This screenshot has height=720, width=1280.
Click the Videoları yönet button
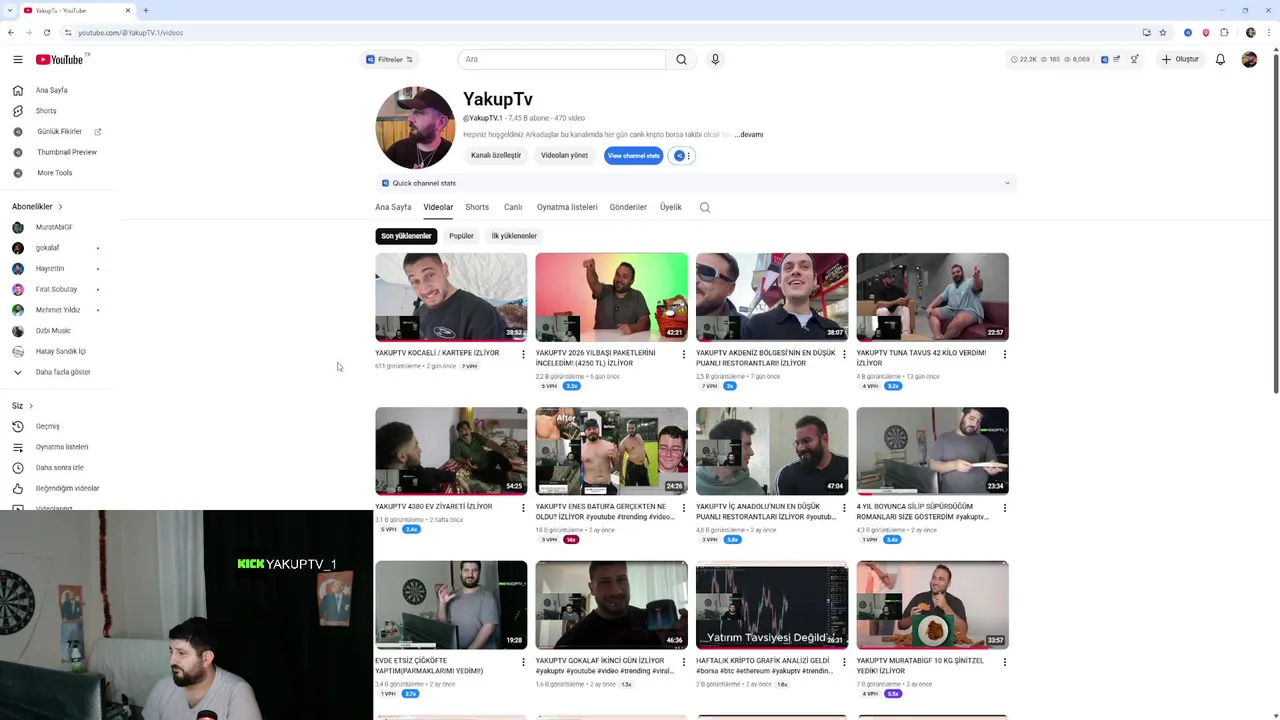pos(564,156)
